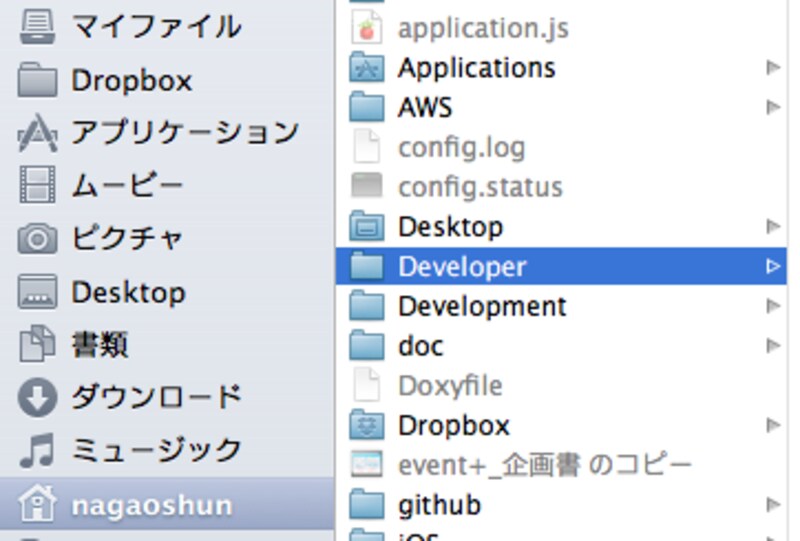Expand the AWS folder arrow
800x541 pixels.
point(773,107)
